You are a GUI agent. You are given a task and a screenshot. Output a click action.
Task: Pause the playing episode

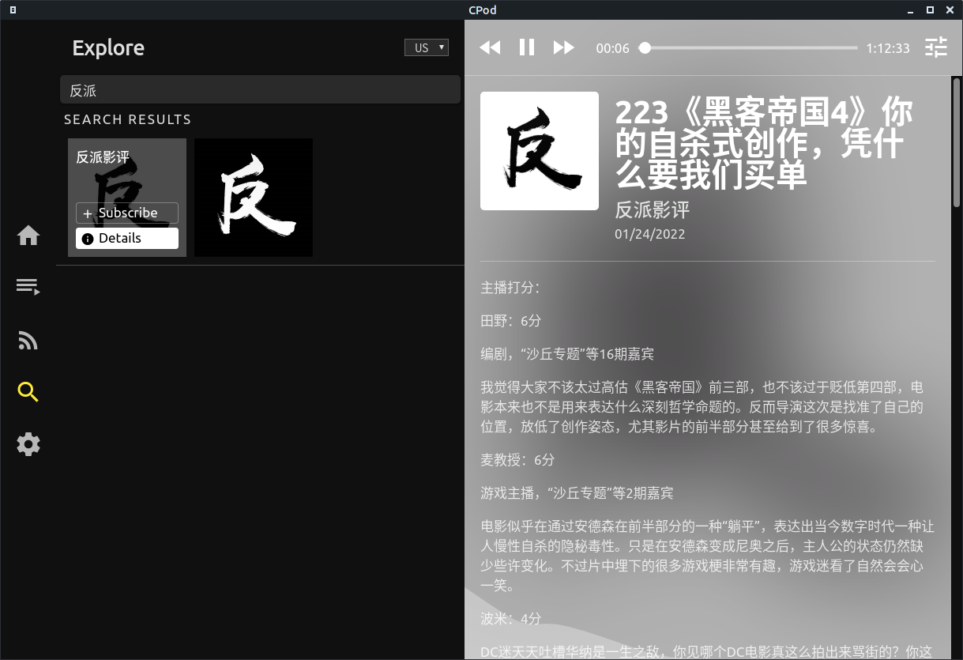pyautogui.click(x=527, y=48)
